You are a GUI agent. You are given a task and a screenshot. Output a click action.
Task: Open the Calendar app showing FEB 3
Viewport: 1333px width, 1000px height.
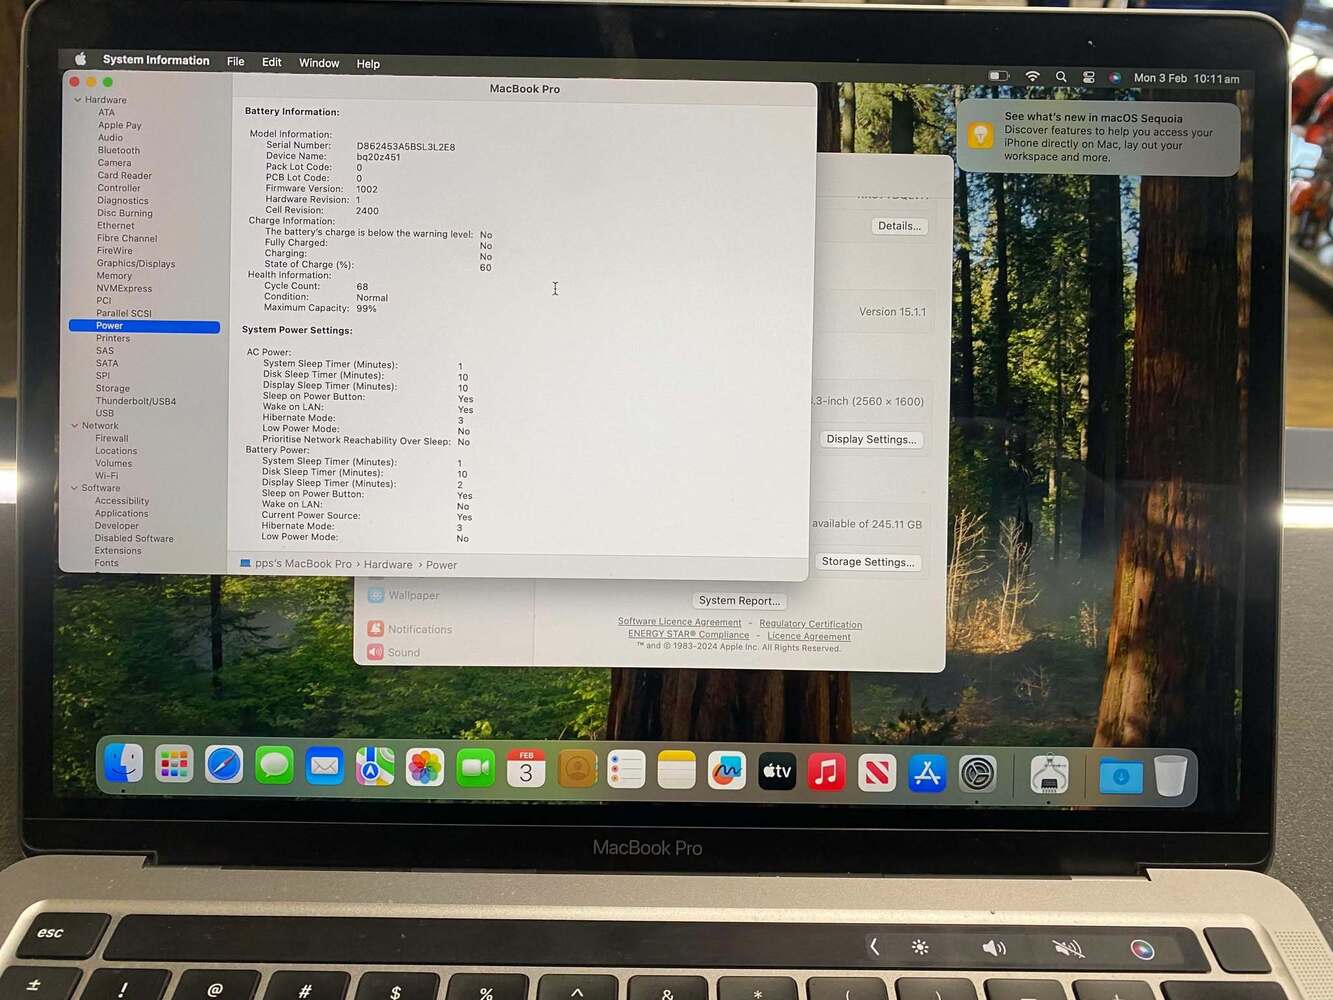click(x=526, y=769)
